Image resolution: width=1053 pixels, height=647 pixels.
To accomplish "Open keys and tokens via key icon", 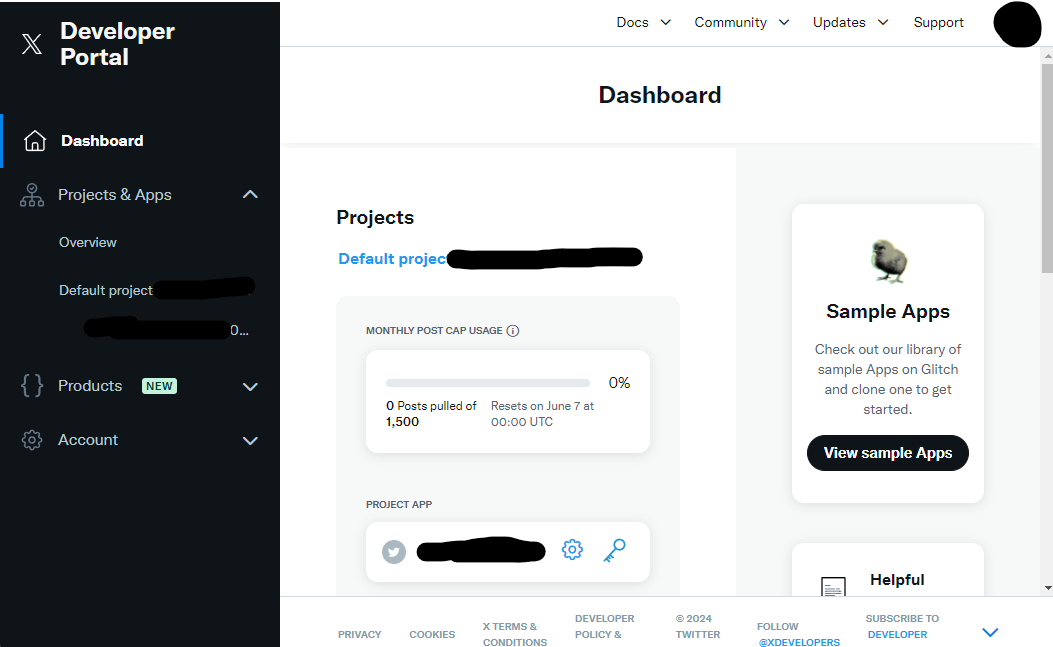I will pyautogui.click(x=614, y=550).
